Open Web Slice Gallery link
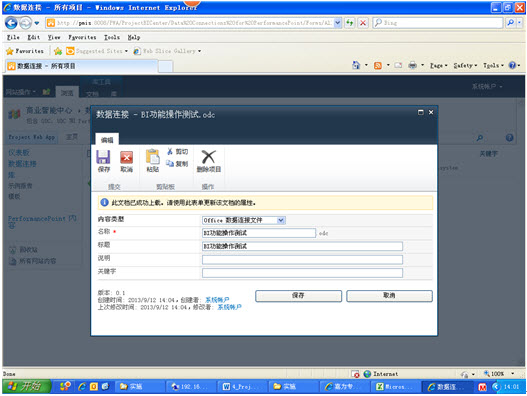Image resolution: width=527 pixels, height=396 pixels. tap(167, 51)
